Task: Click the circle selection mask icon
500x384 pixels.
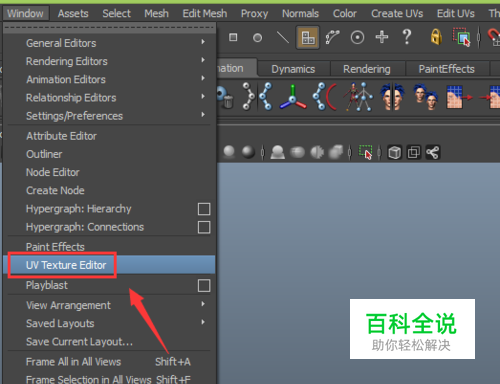Action: click(x=257, y=38)
